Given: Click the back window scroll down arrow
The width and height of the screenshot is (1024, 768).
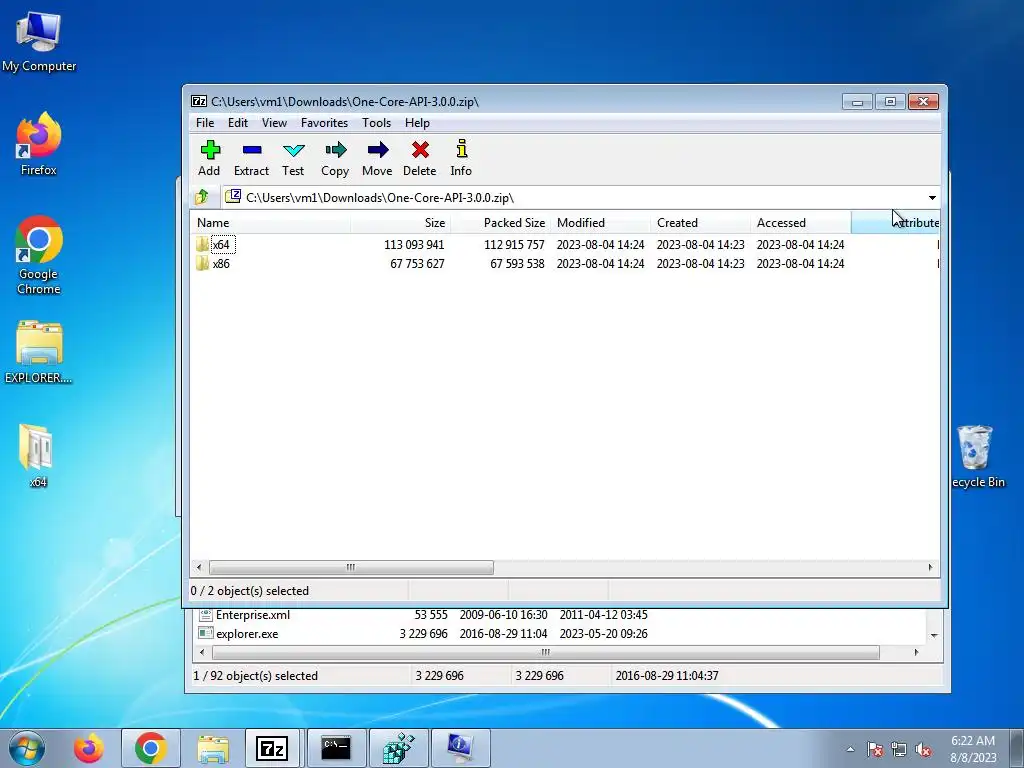Looking at the screenshot, I should click(x=934, y=635).
